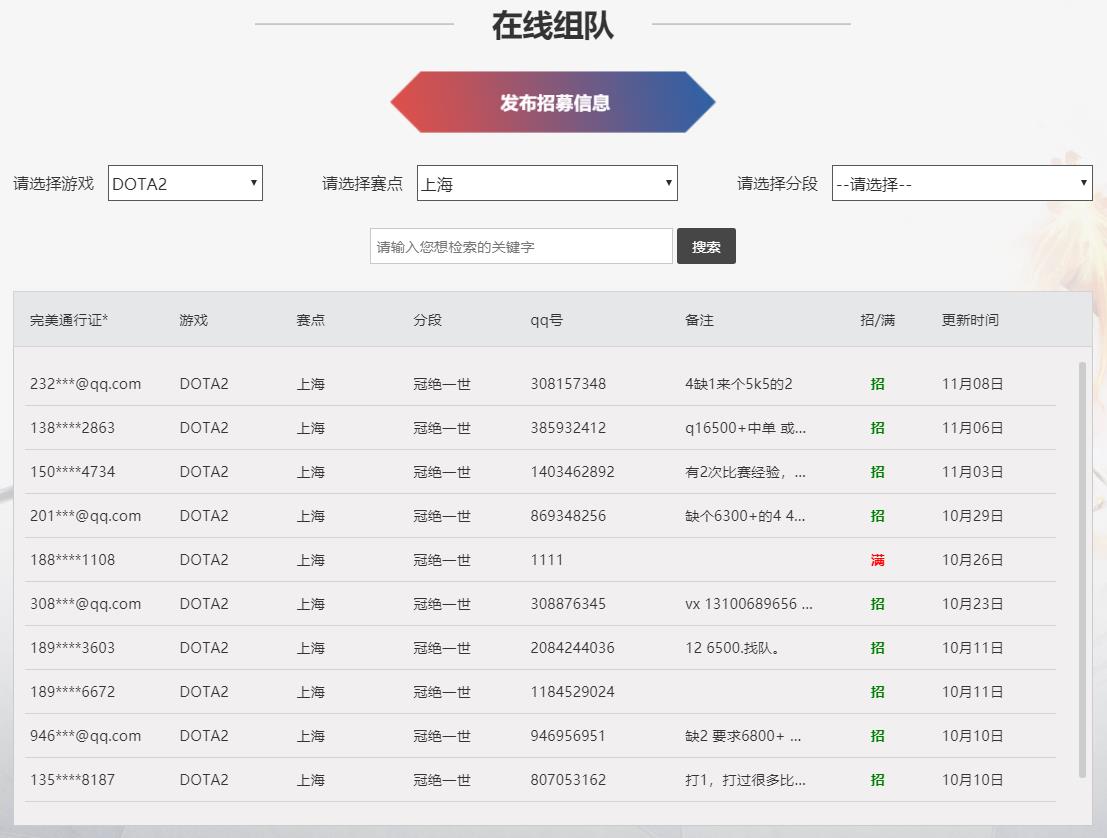Click the 在线组队 page title
Screen dimensions: 1107x838
(552, 27)
